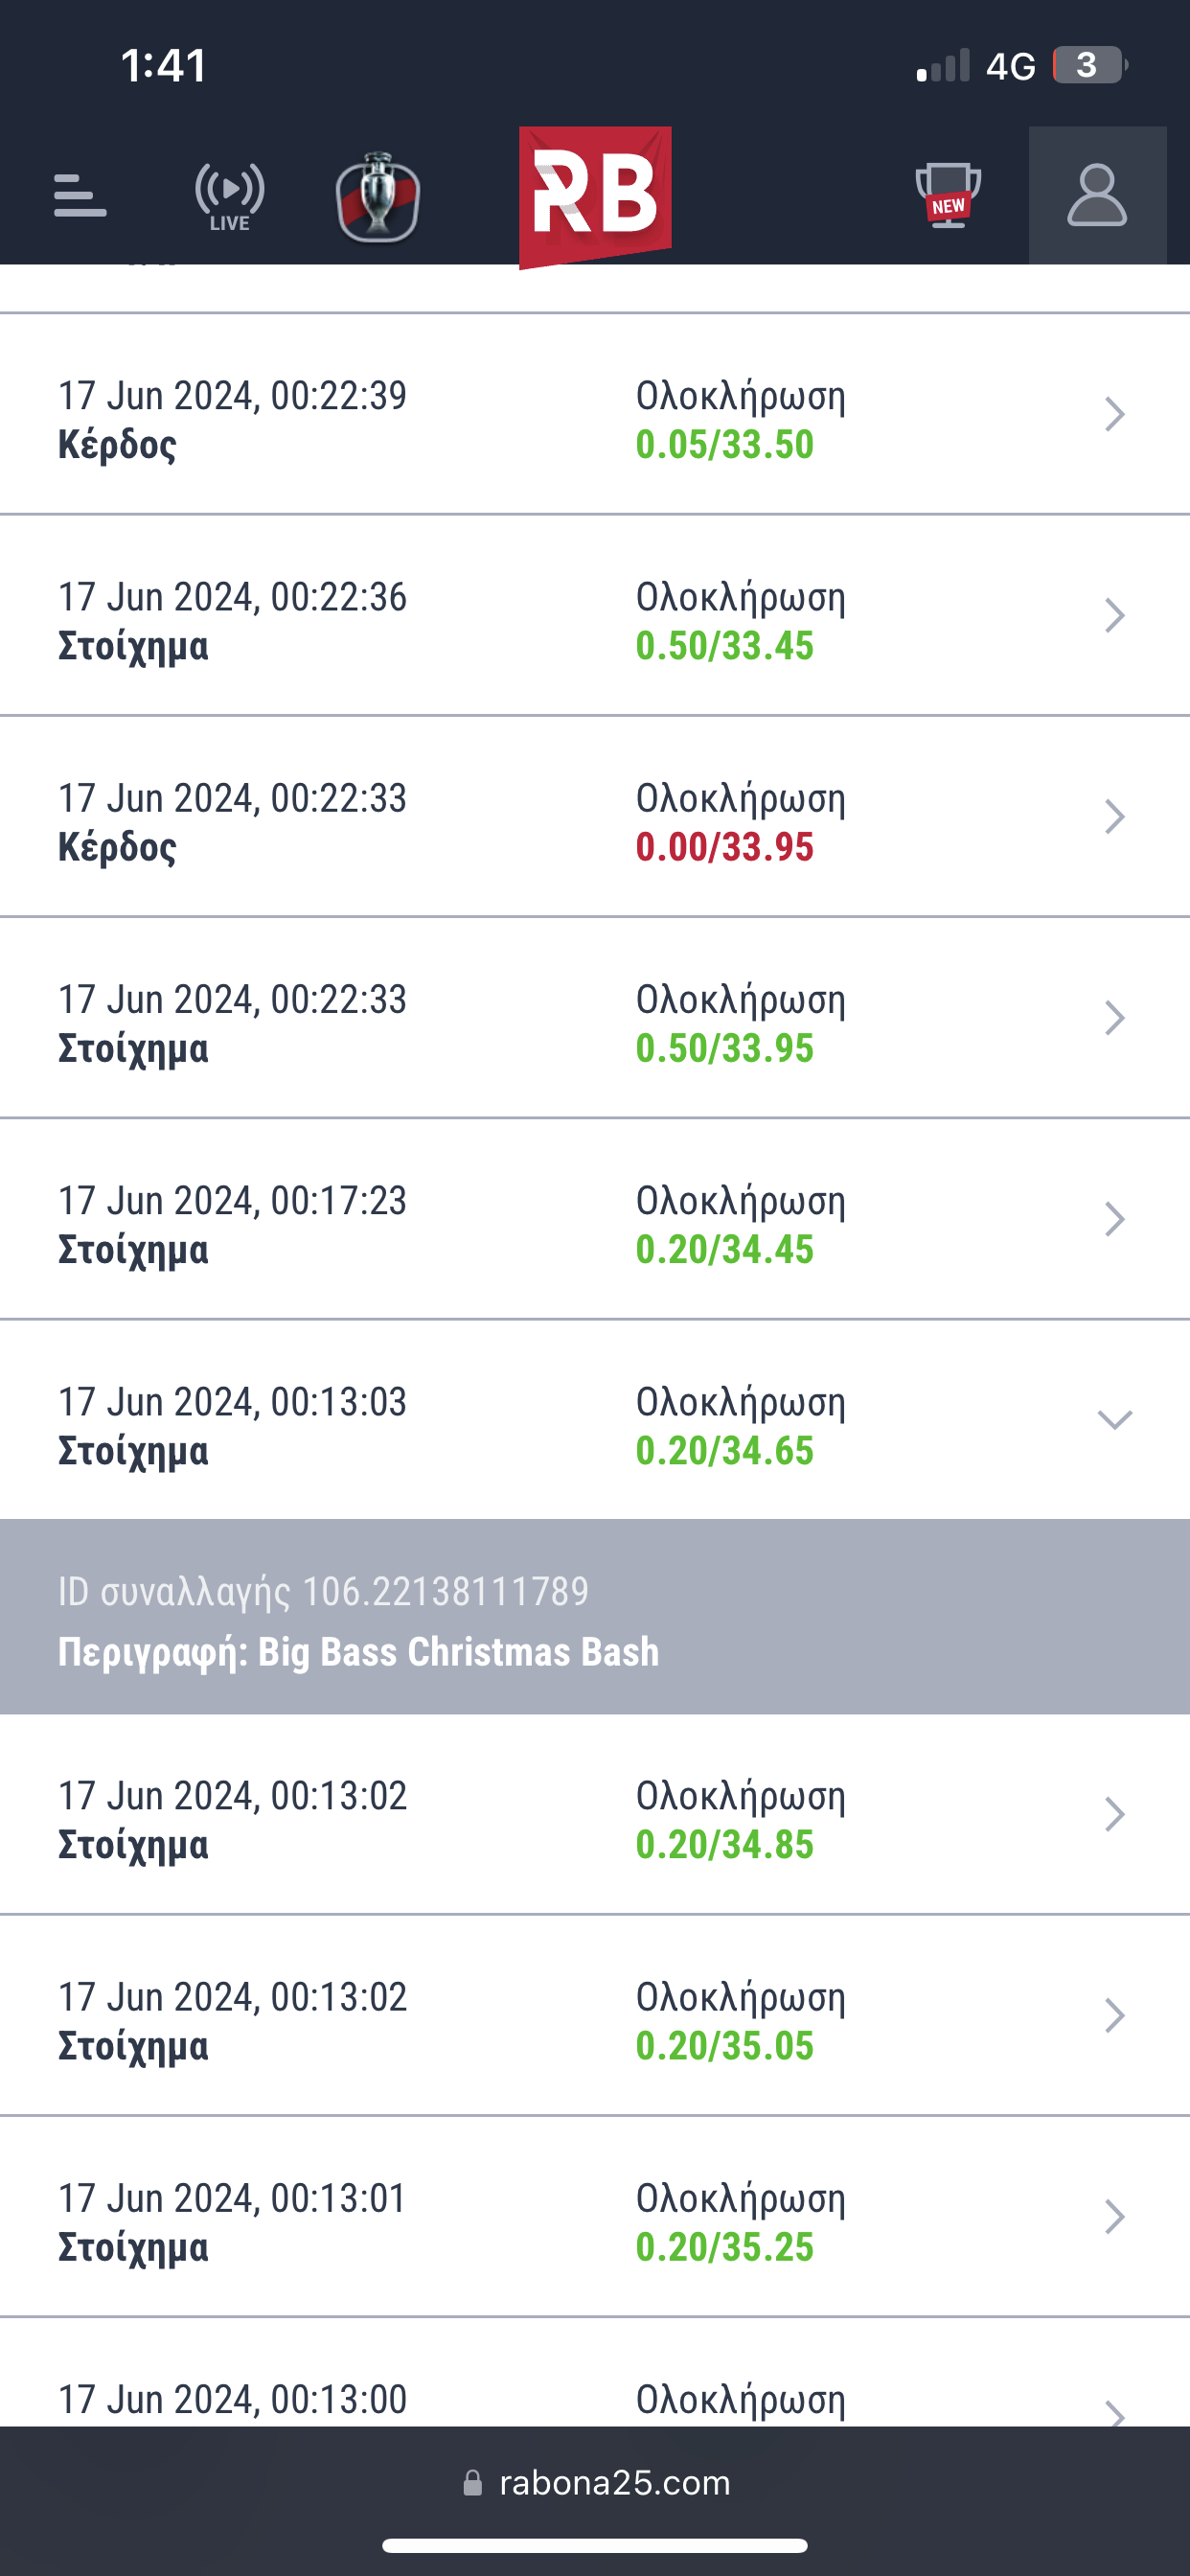Tap the lock icon beside rabona25.com

[473, 2483]
